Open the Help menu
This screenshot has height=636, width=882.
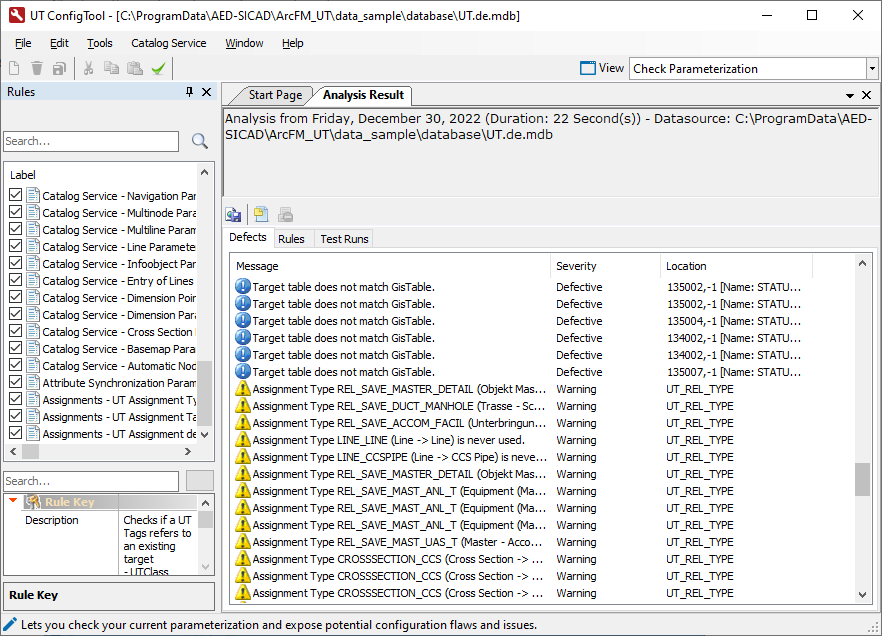(x=292, y=43)
